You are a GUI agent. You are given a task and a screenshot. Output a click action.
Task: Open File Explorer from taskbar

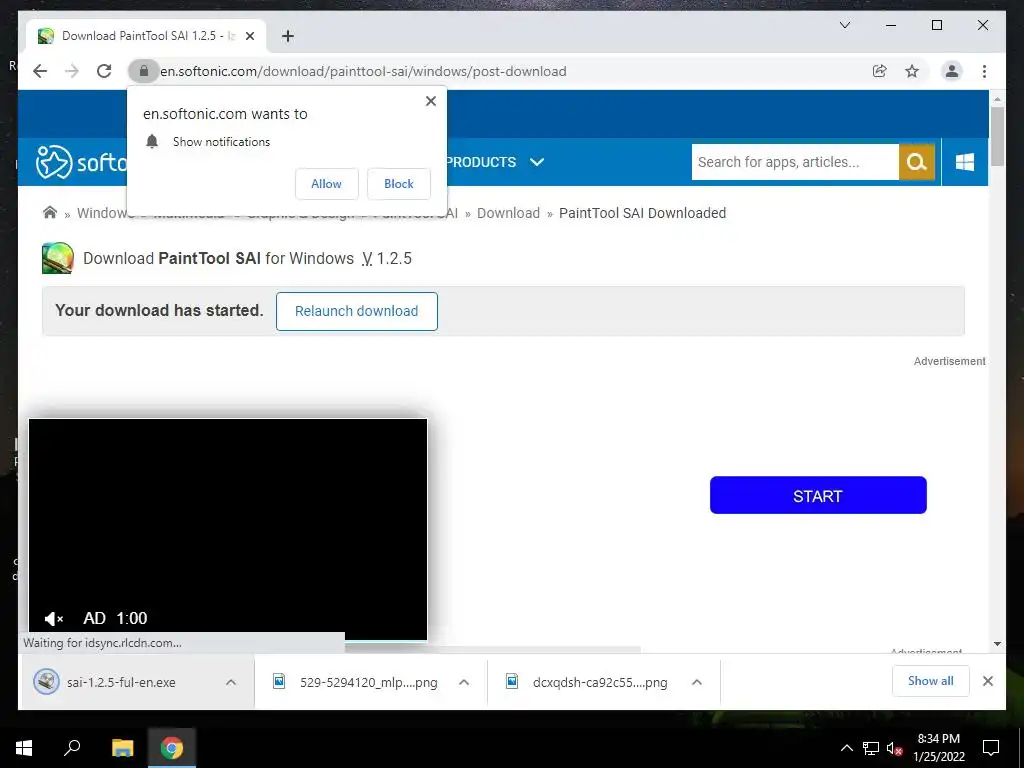point(122,748)
